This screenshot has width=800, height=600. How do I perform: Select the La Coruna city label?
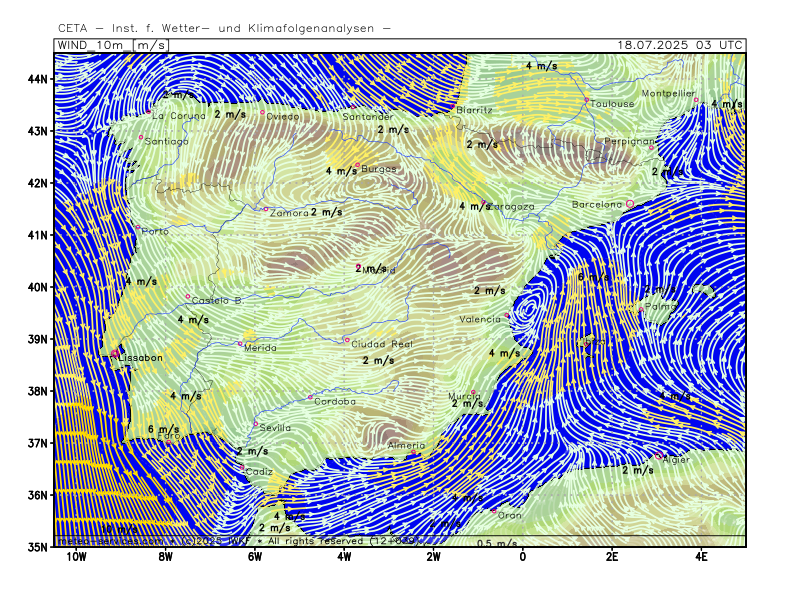click(x=179, y=116)
